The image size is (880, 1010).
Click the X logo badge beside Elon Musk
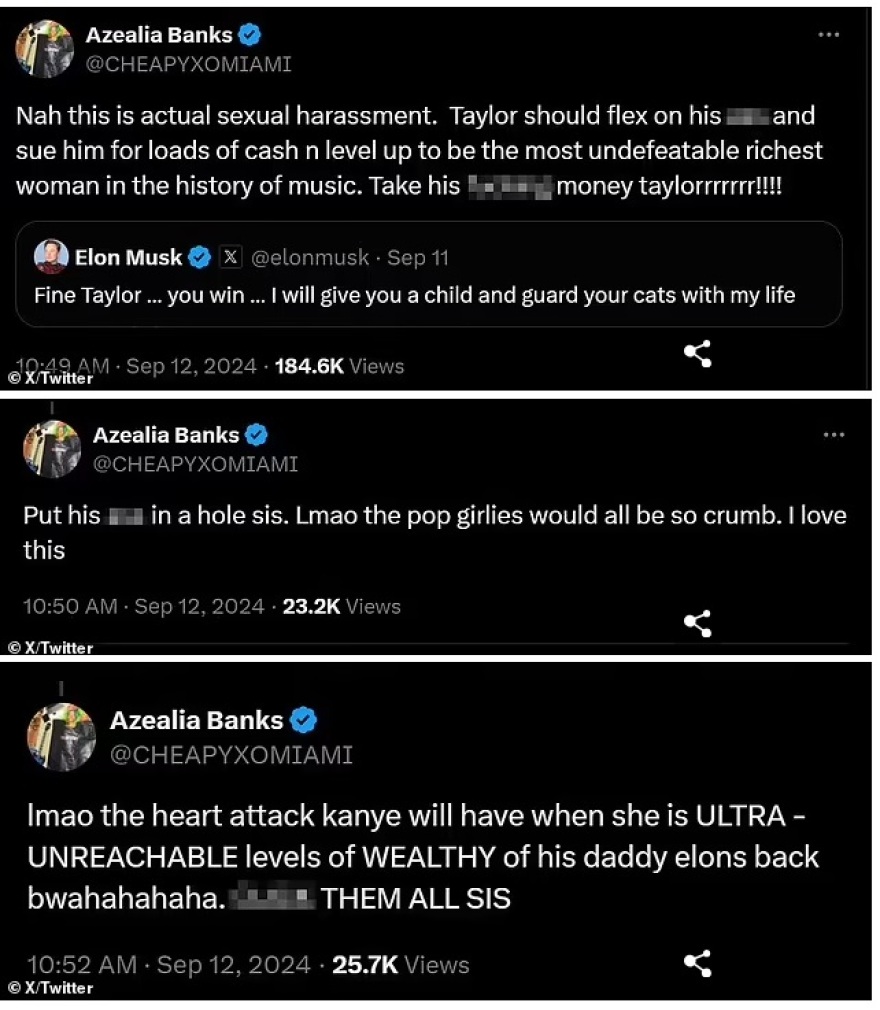point(229,258)
